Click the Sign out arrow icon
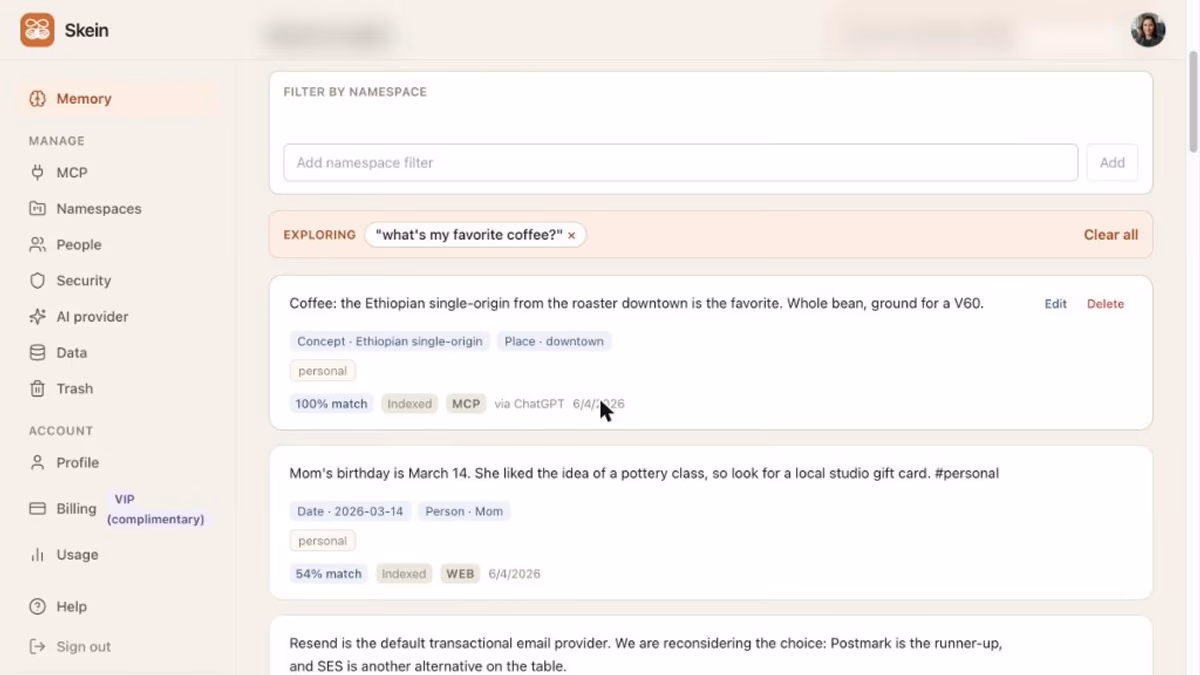 click(x=37, y=647)
